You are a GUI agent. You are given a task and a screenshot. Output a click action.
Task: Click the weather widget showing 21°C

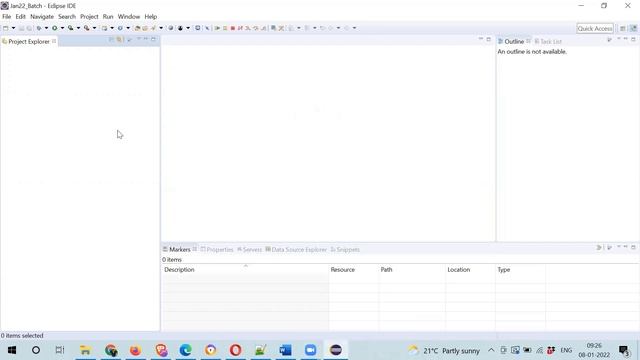(x=444, y=351)
